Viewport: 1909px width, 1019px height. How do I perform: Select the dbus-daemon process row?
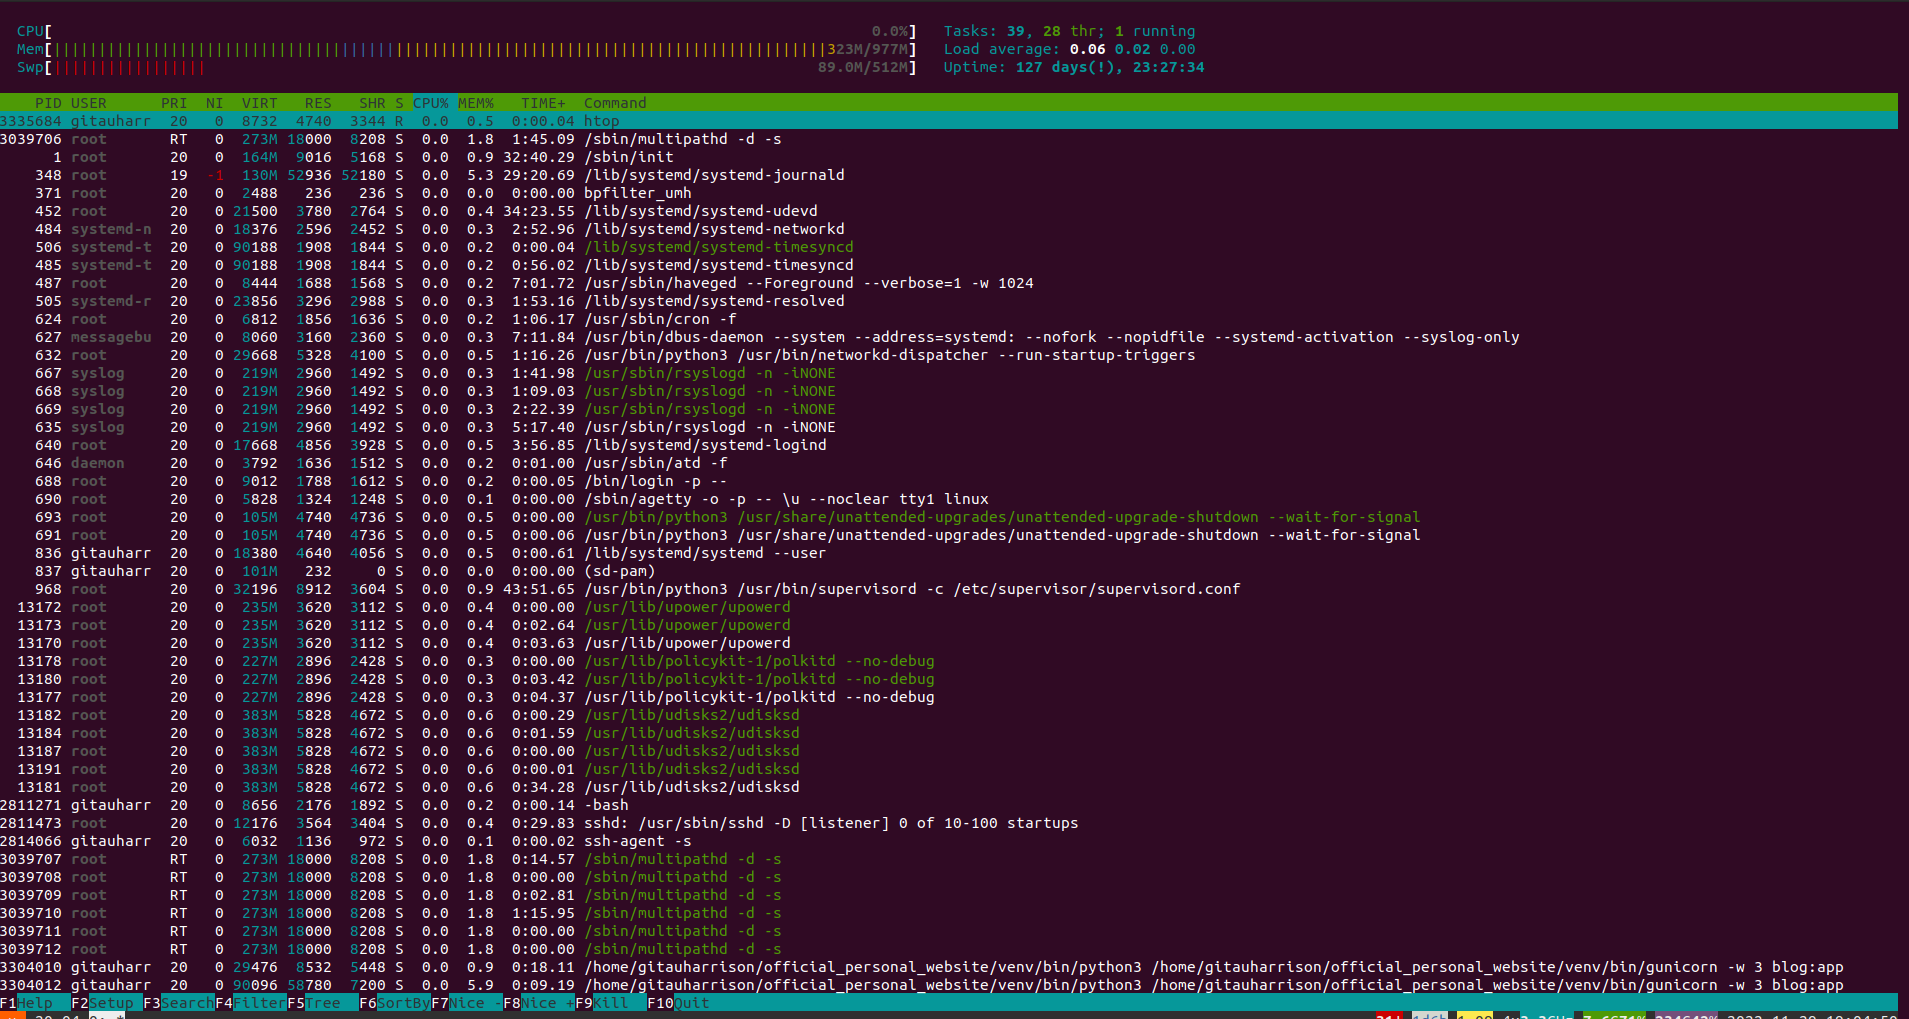tap(949, 337)
